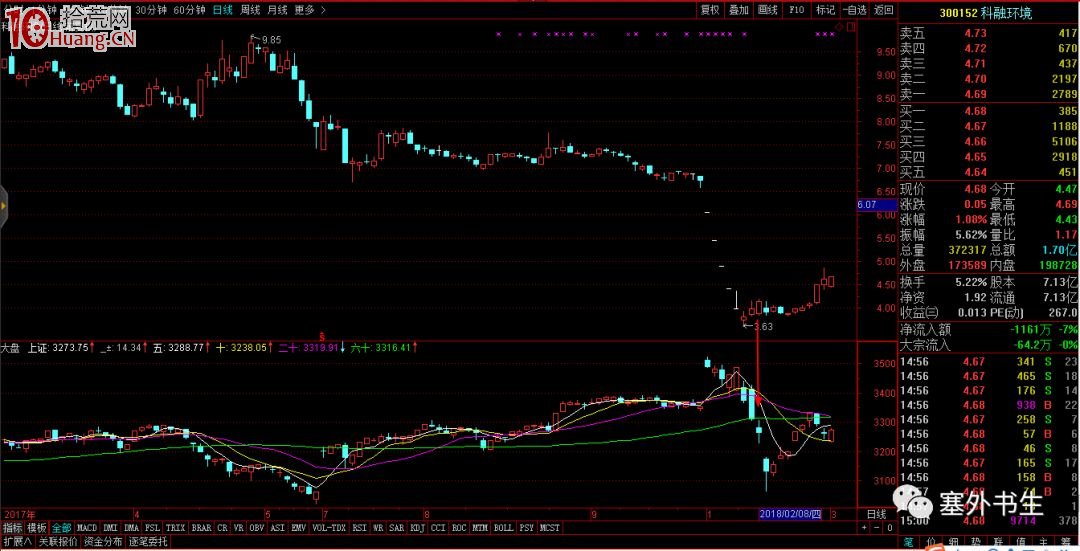
Task: Apply the TRIX indicator
Action: click(176, 528)
